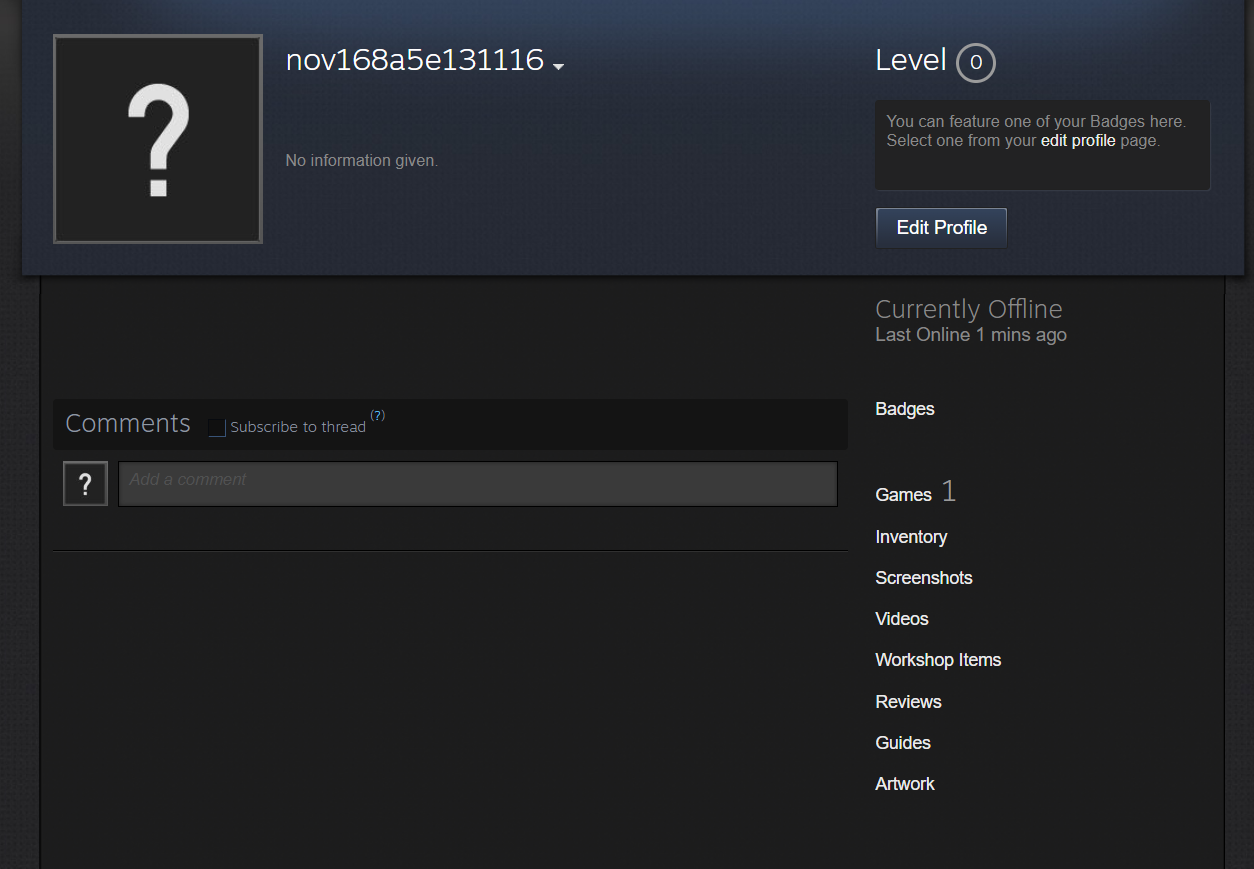Focus the Add a comment field
Image resolution: width=1254 pixels, height=869 pixels.
click(478, 484)
